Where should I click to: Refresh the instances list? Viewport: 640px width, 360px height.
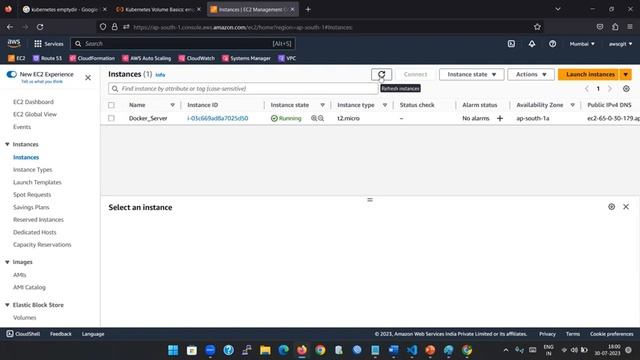click(381, 74)
